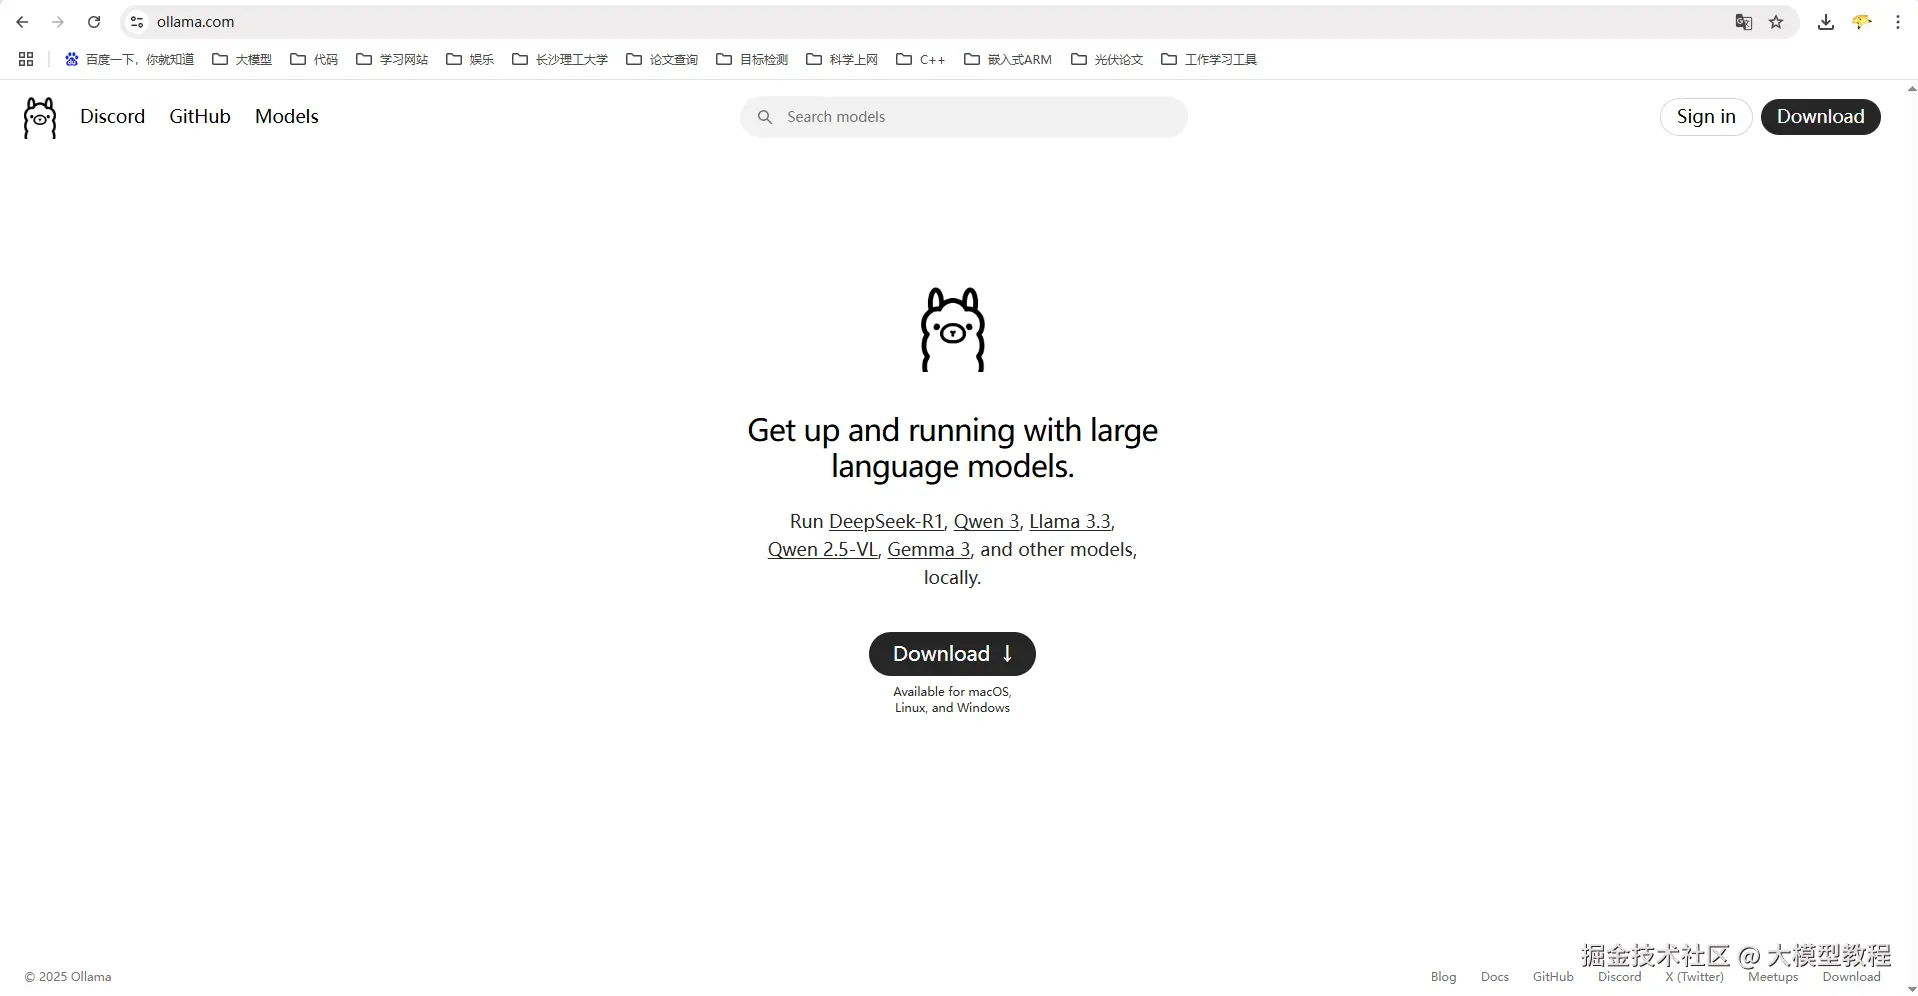This screenshot has width=1918, height=996.
Task: Go back using the browser back arrow
Action: [x=22, y=22]
